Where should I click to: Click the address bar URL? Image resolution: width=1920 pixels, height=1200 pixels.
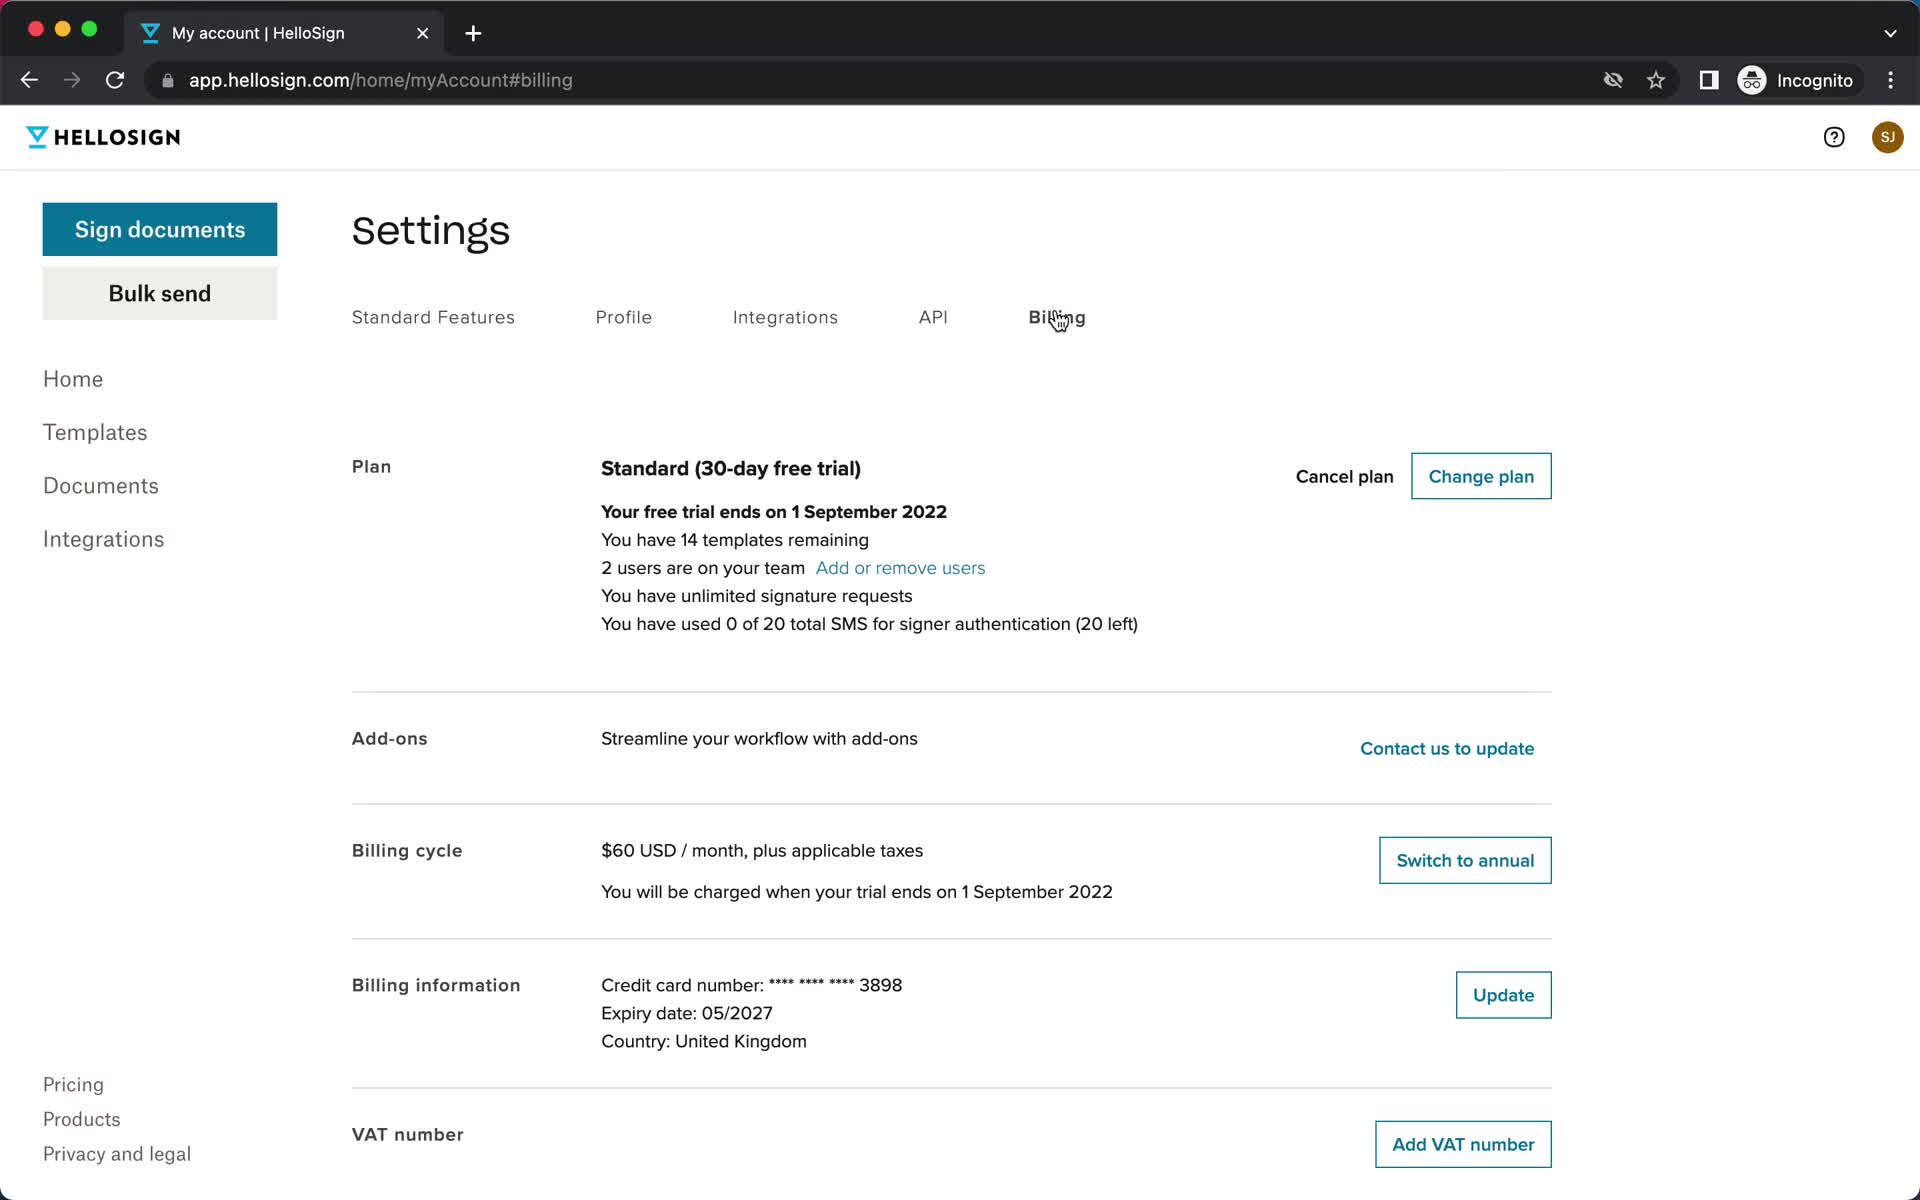click(380, 80)
